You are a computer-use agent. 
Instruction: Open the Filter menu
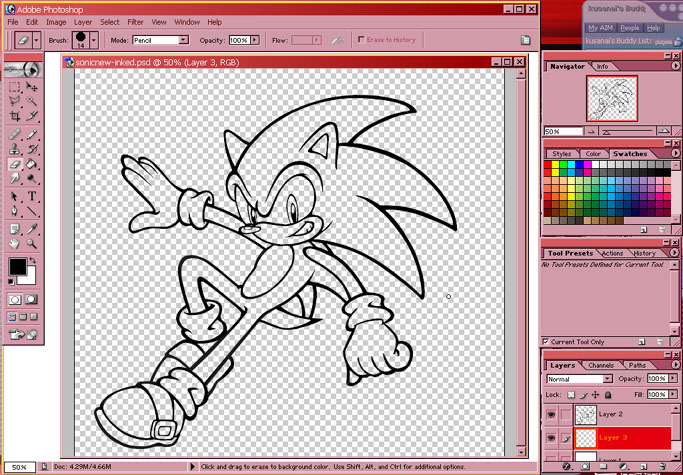(135, 22)
